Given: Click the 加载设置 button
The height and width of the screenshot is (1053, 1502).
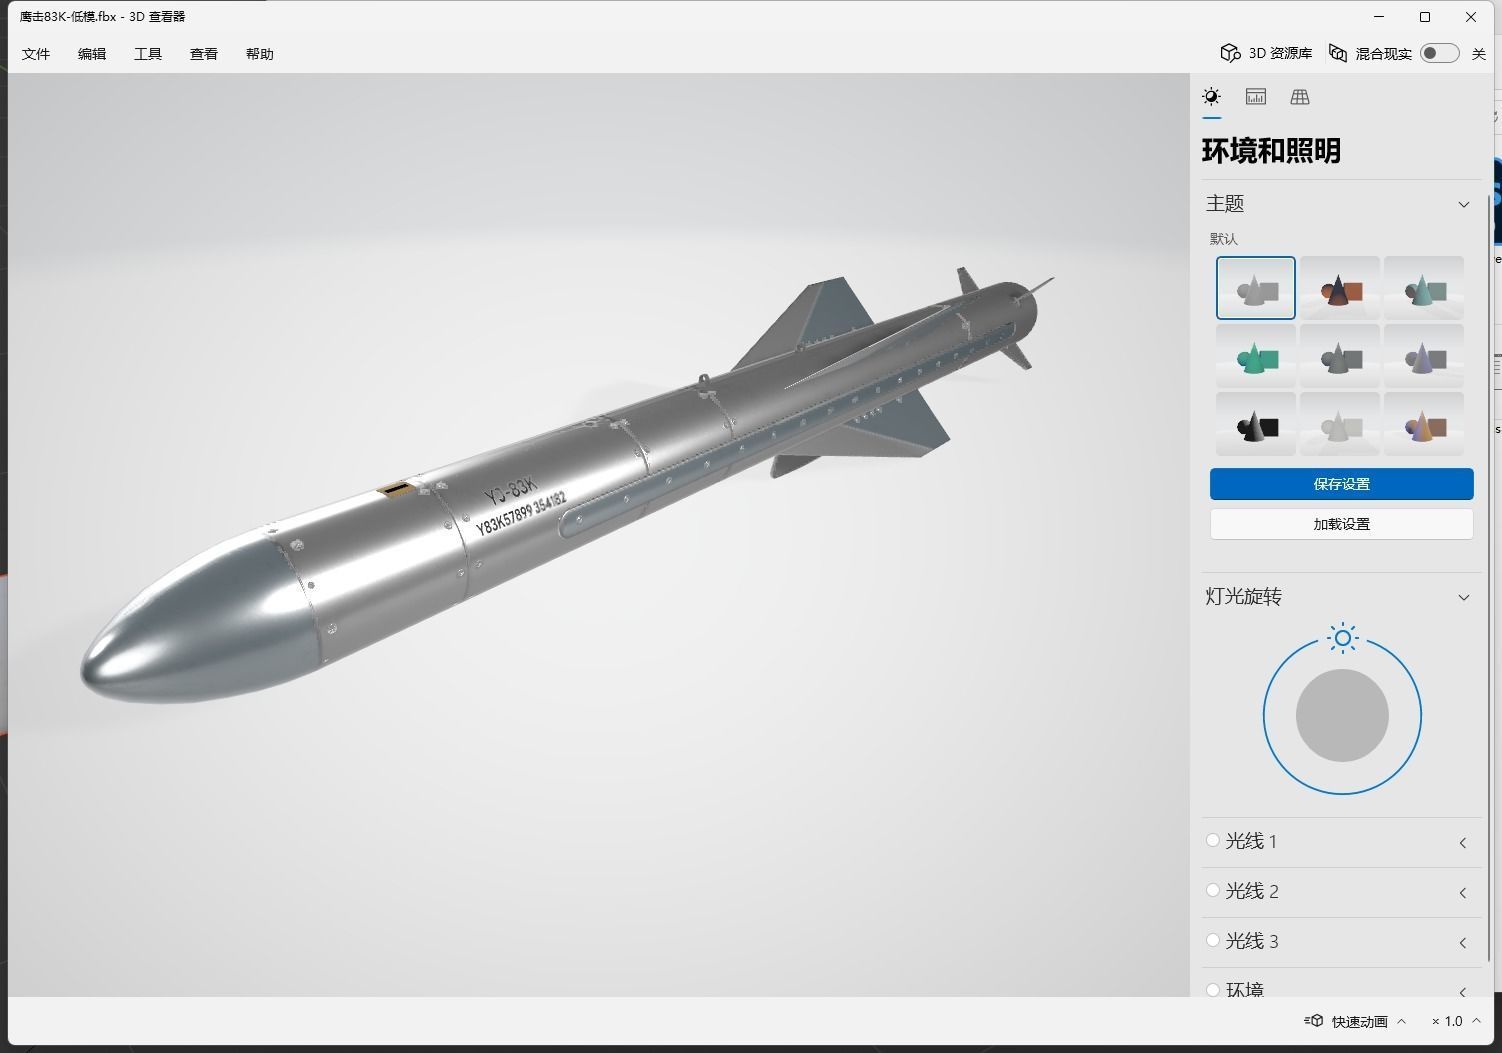Looking at the screenshot, I should (x=1341, y=523).
